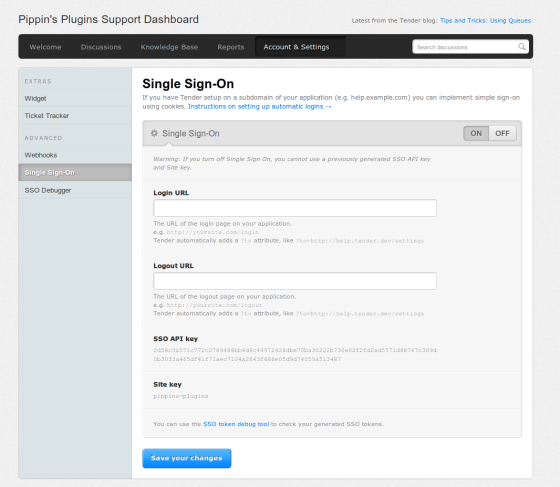
Task: Open instructions on setting up automatic logins
Action: click(260, 106)
